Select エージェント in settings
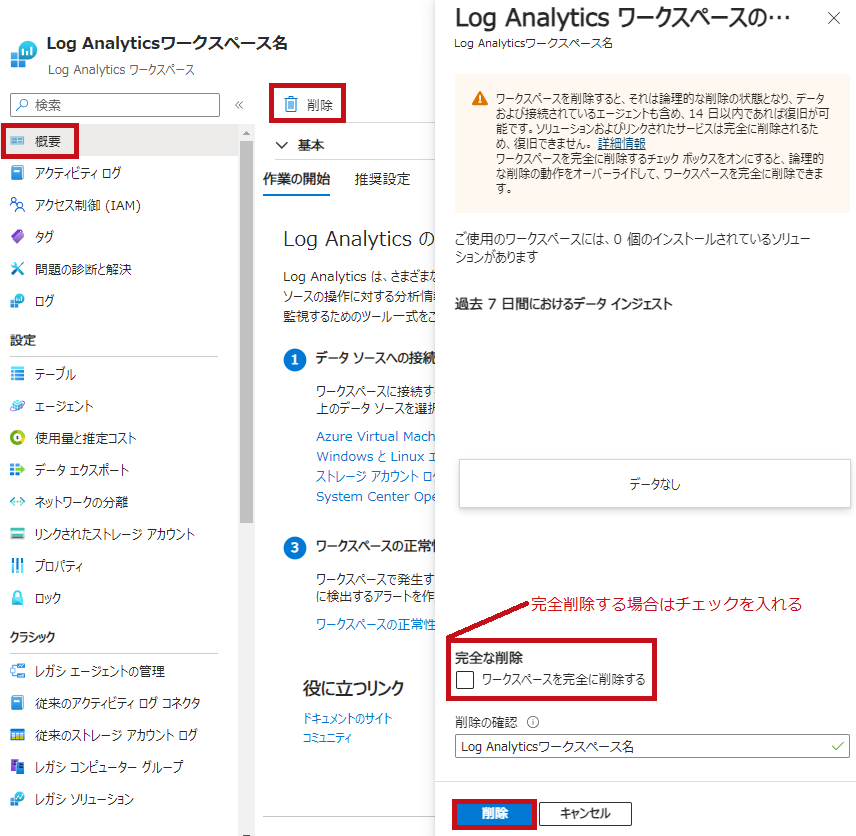Screen dimensions: 856x836 pyautogui.click(x=64, y=406)
